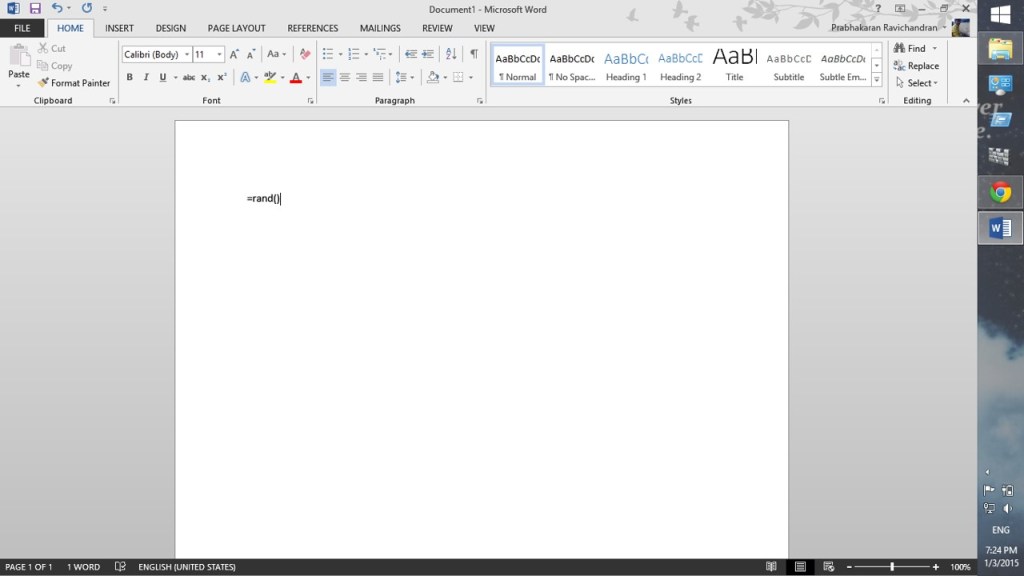Adjust the zoom slider in status bar
This screenshot has width=1024, height=576.
[x=892, y=567]
